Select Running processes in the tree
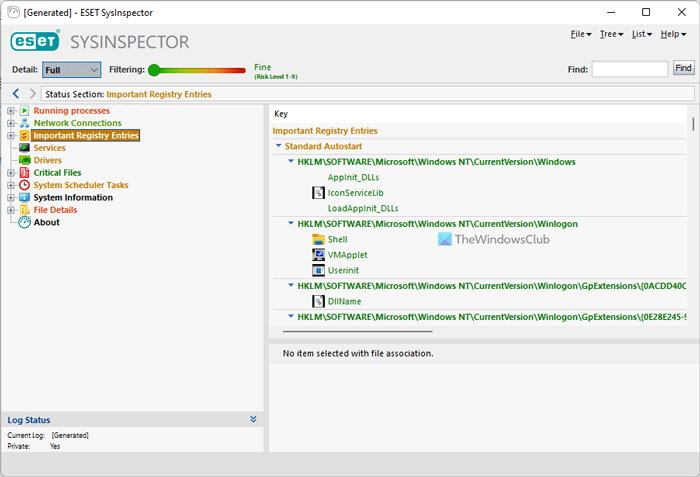The height and width of the screenshot is (477, 700). [x=71, y=110]
